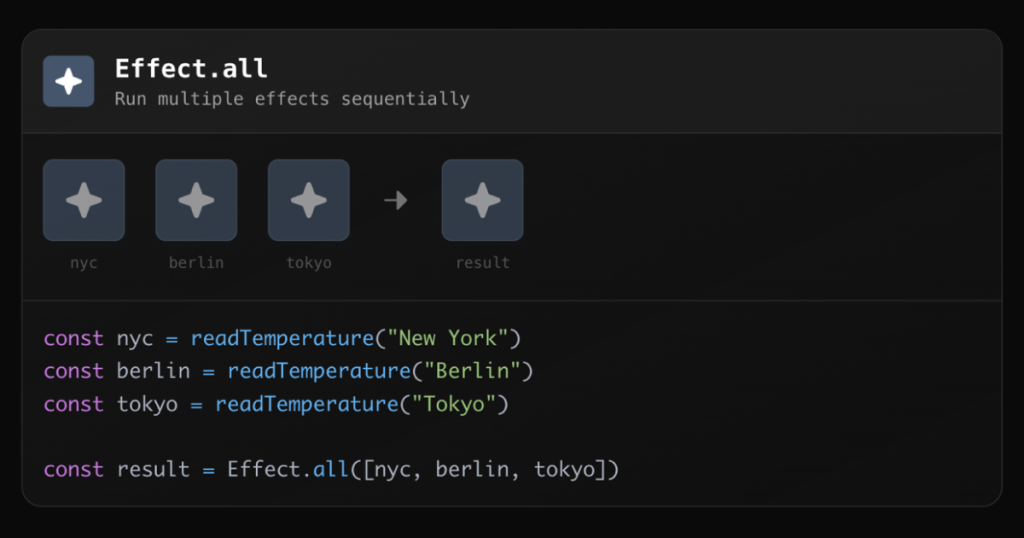
Task: Click the nyc label under the tile
Action: tap(84, 263)
